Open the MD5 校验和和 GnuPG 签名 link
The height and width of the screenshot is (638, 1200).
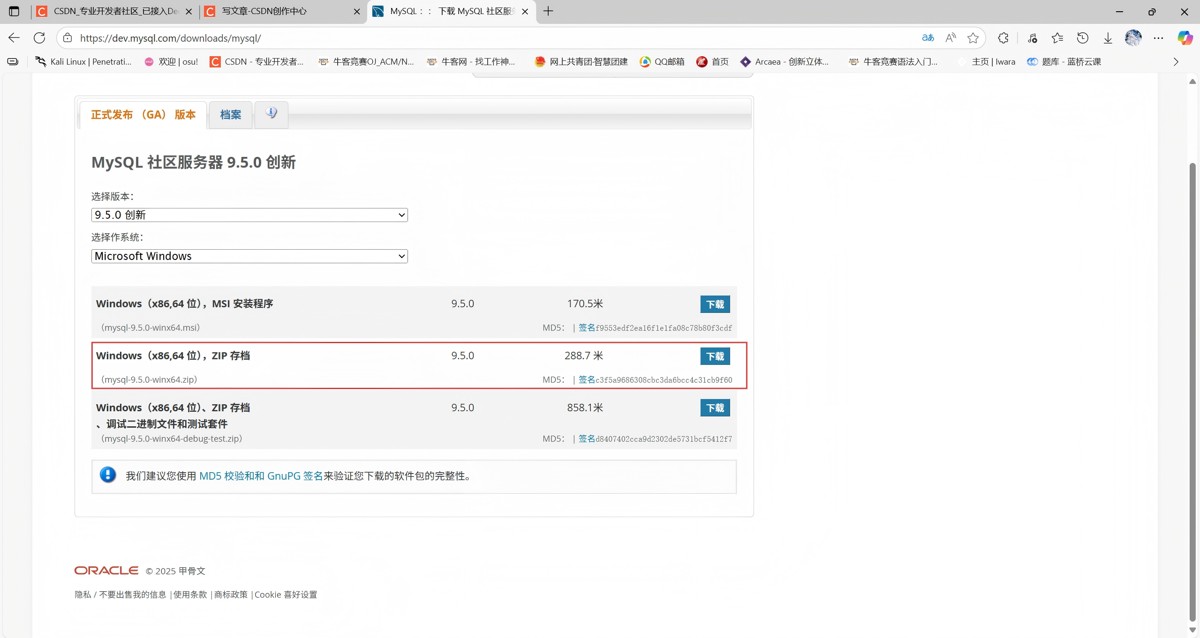(261, 476)
